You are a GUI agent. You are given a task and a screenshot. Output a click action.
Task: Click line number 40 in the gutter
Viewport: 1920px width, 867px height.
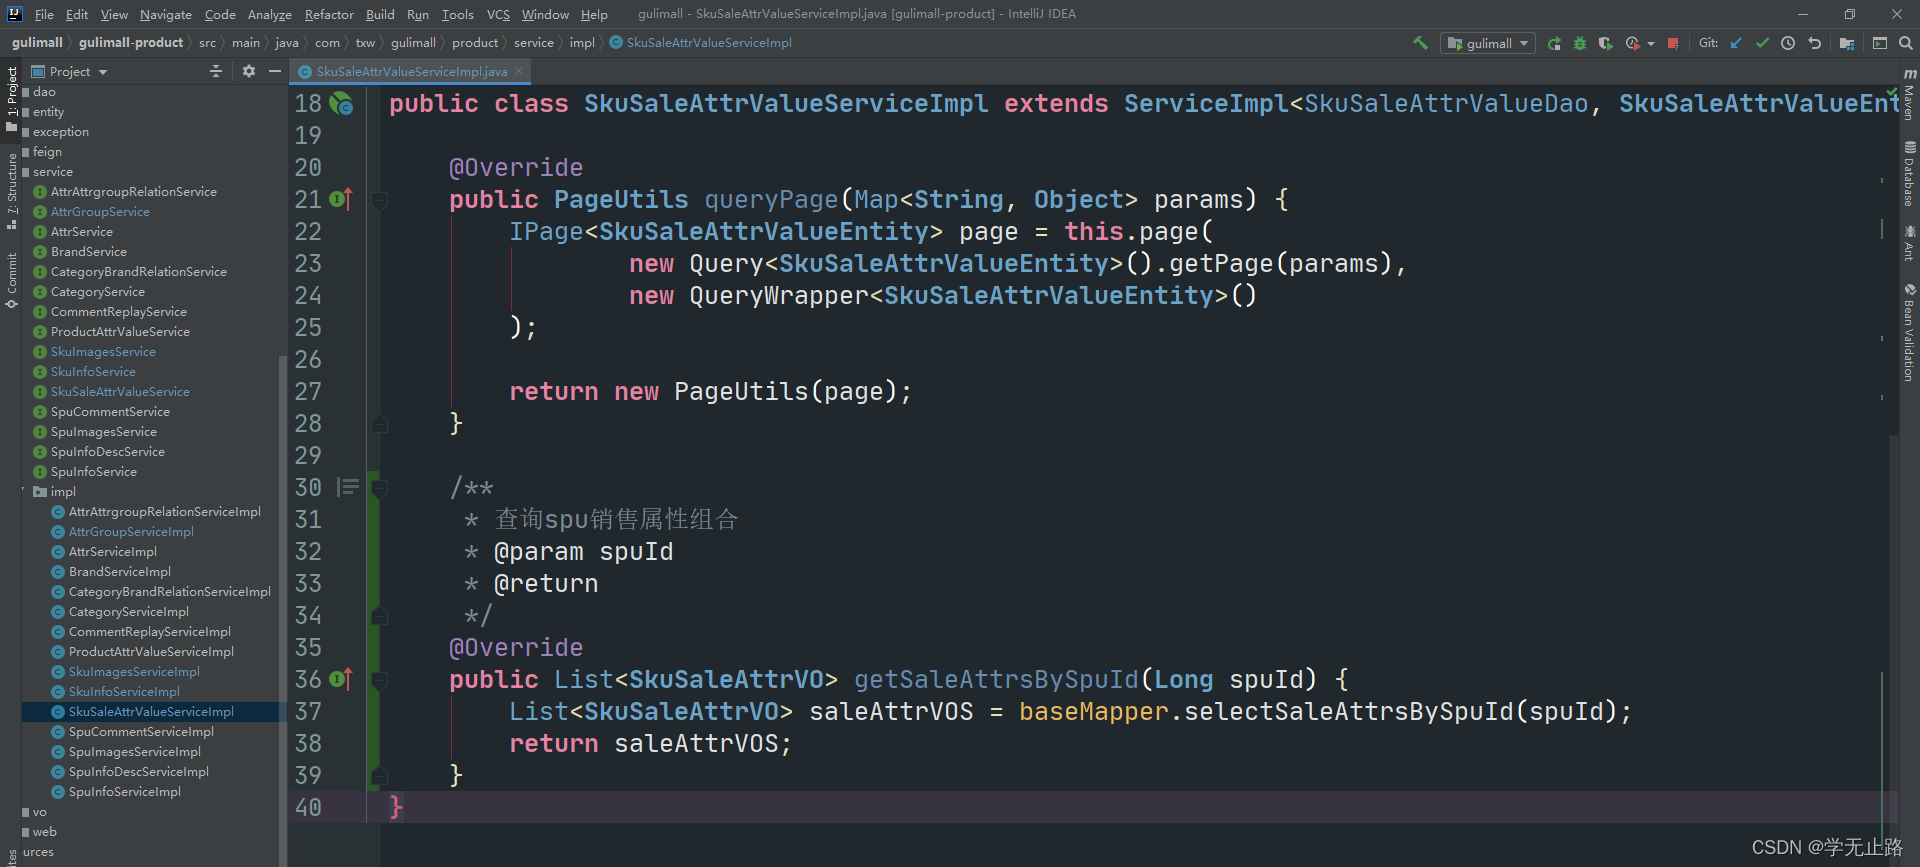click(x=308, y=807)
